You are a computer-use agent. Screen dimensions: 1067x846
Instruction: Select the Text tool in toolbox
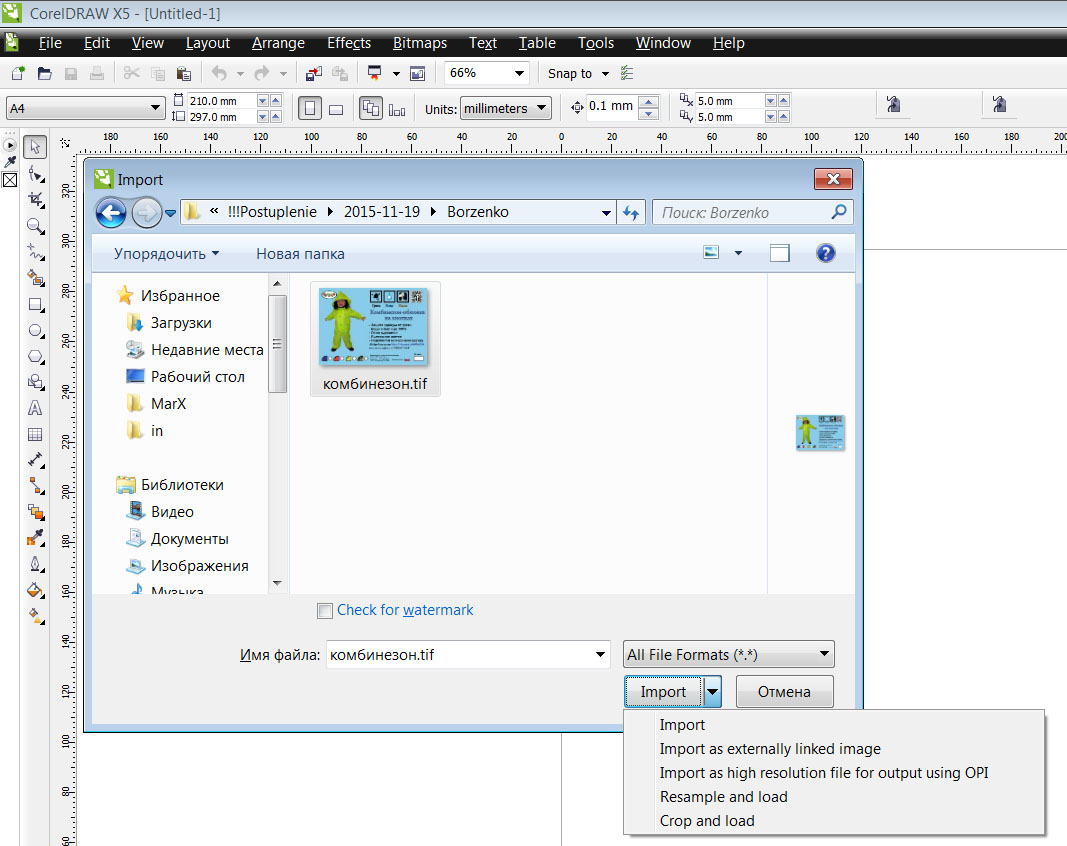(35, 408)
